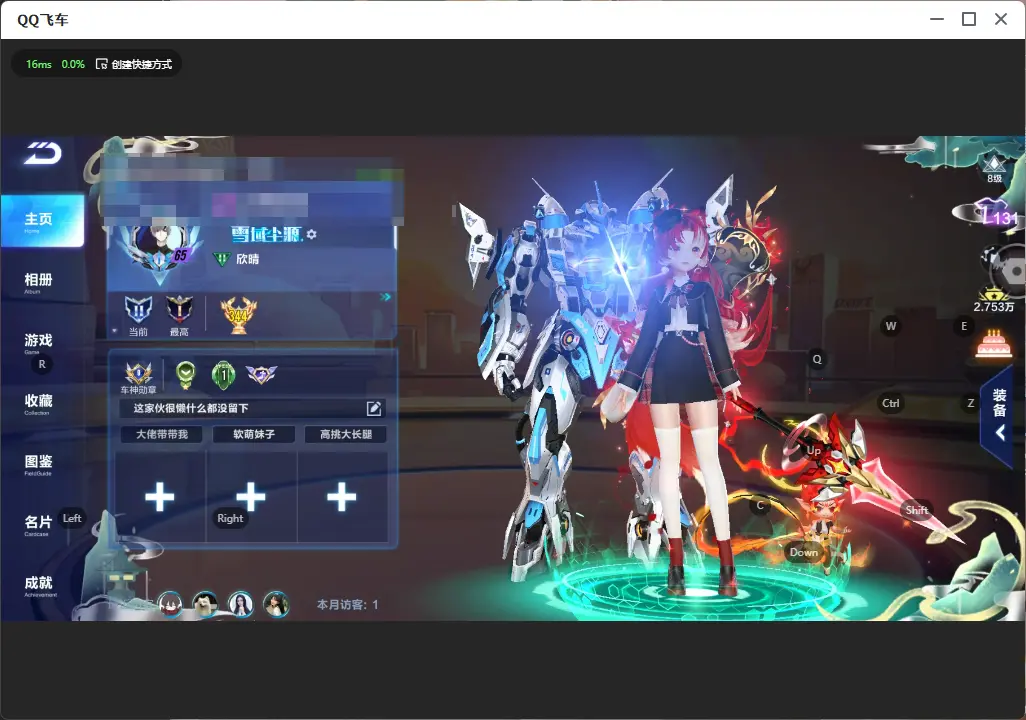Add an item in the last plus slot
Image resolution: width=1026 pixels, height=720 pixels.
pos(342,497)
